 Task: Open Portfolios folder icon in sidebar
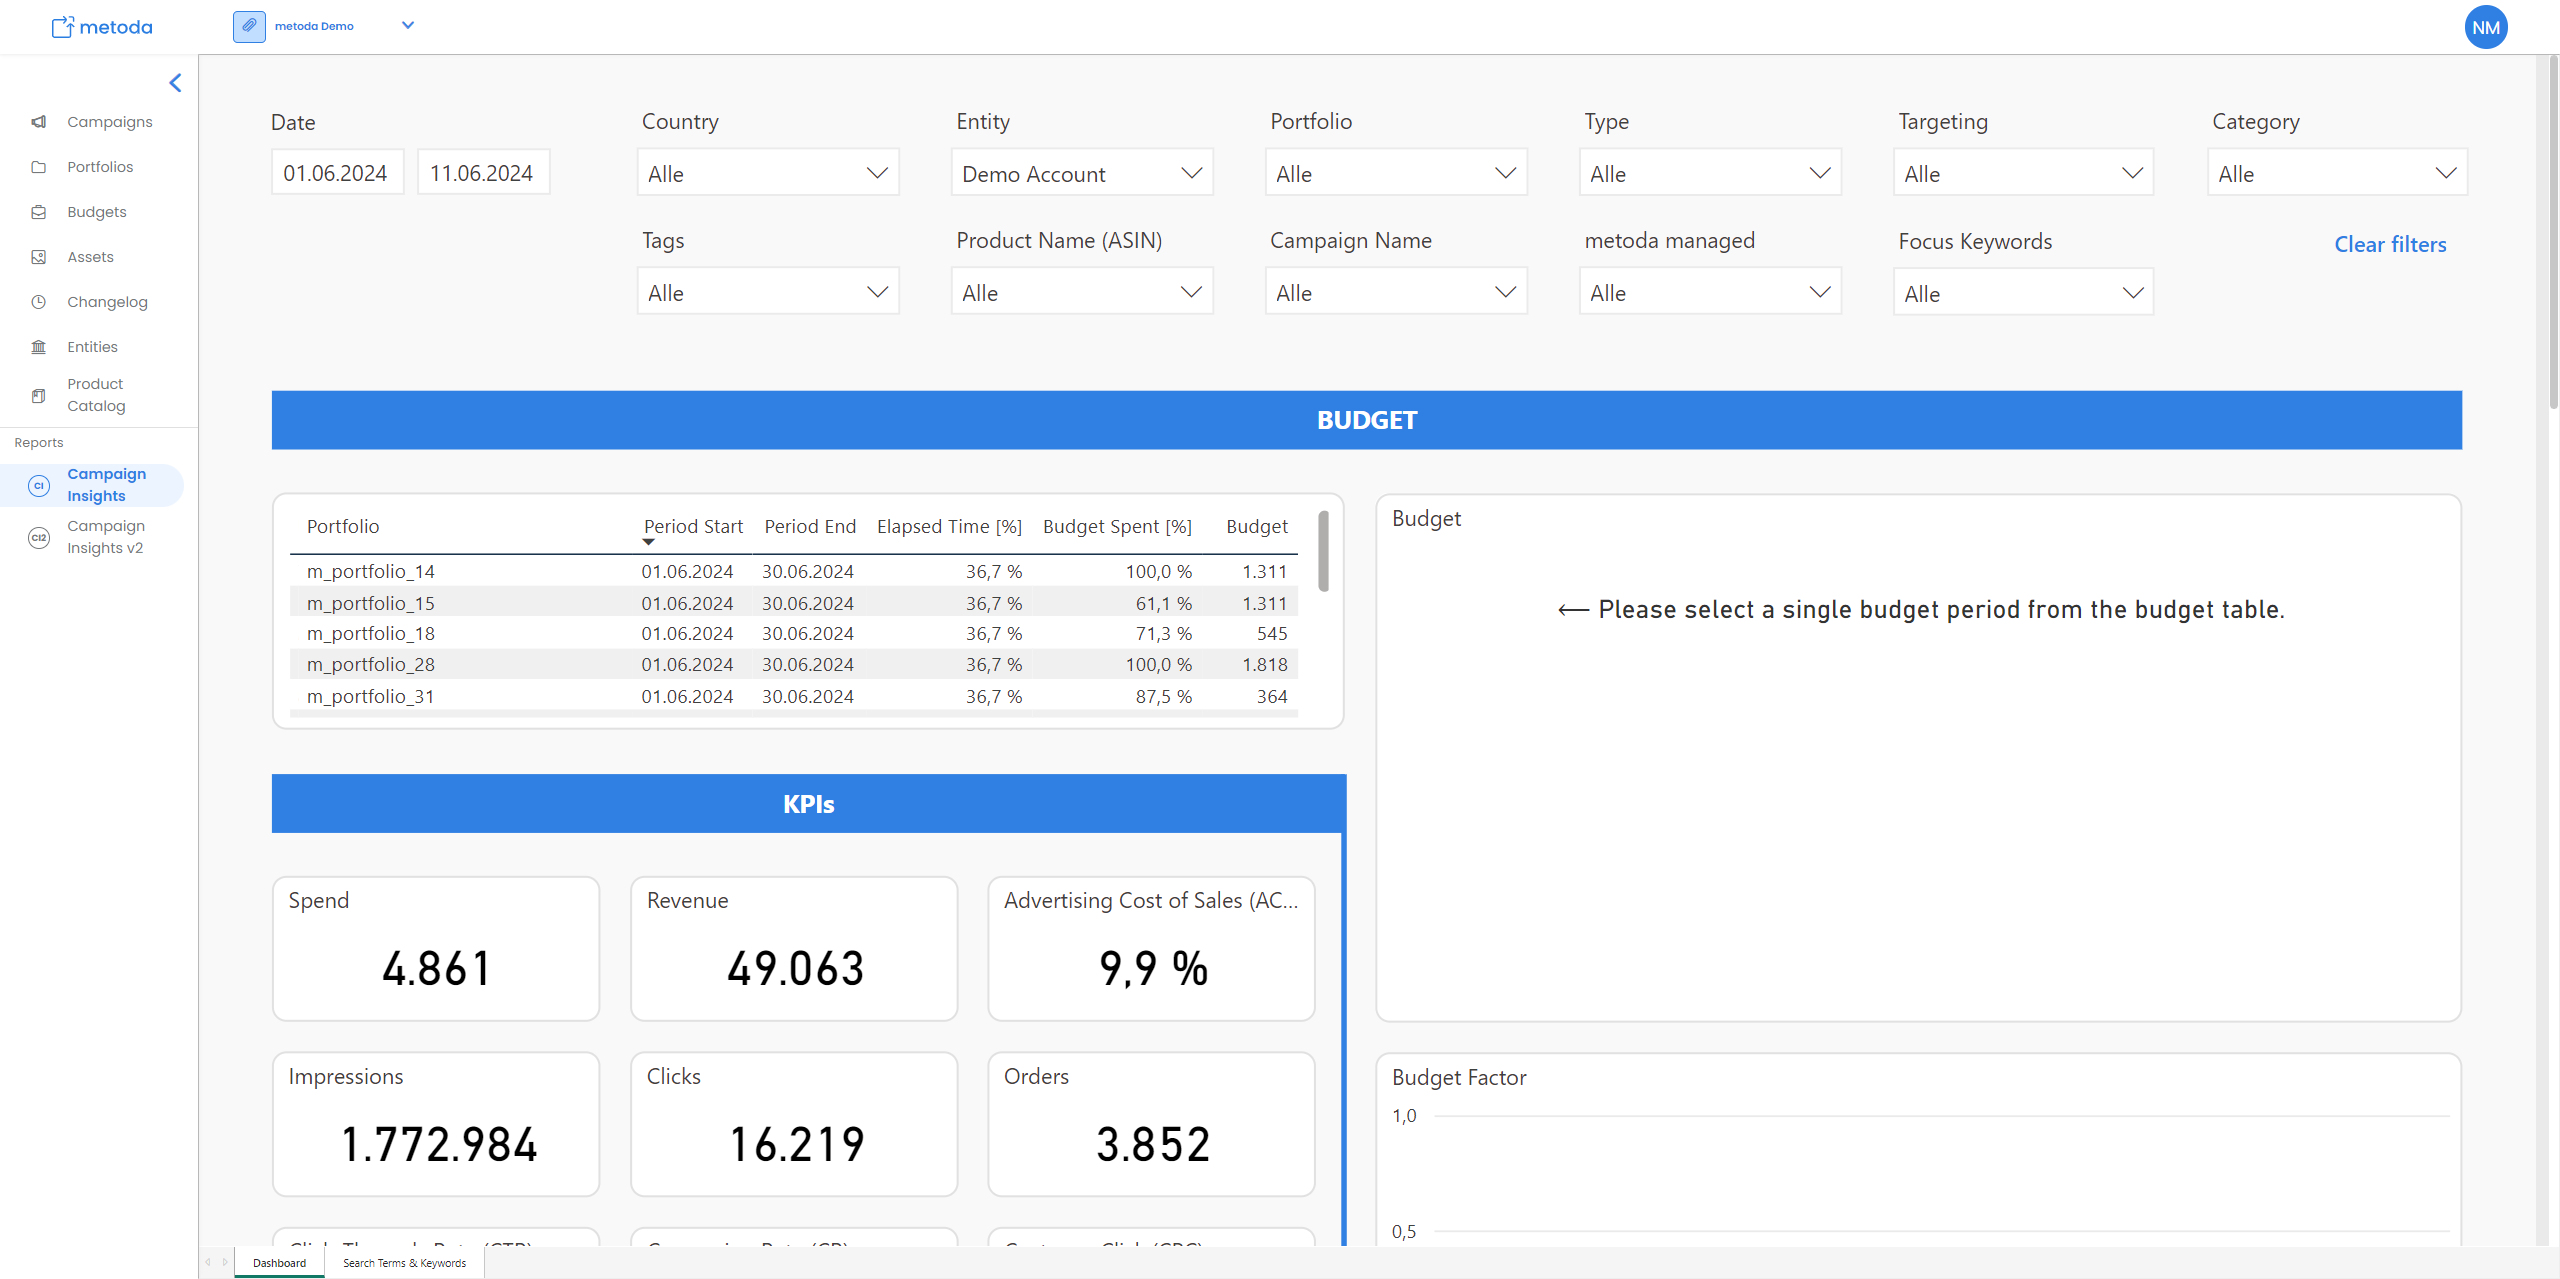(39, 167)
